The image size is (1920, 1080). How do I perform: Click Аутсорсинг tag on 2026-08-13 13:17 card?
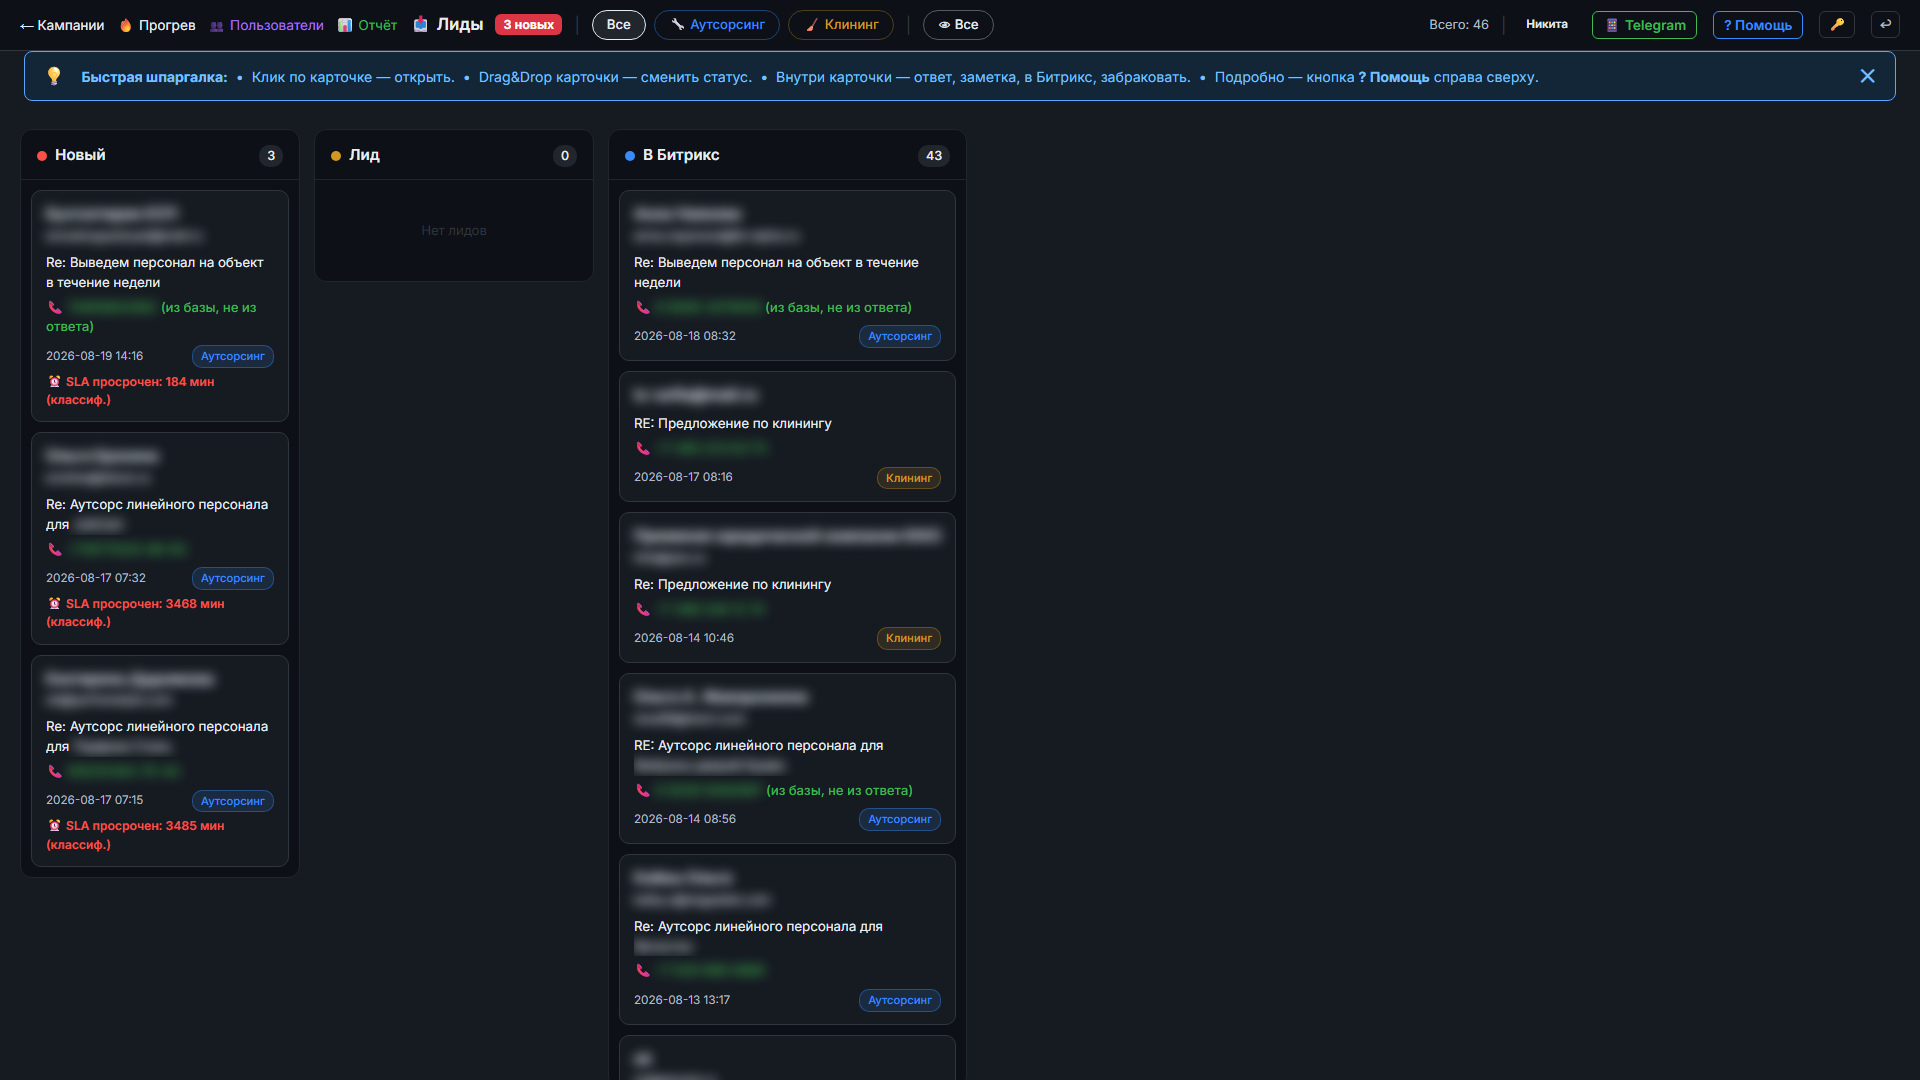(899, 1001)
